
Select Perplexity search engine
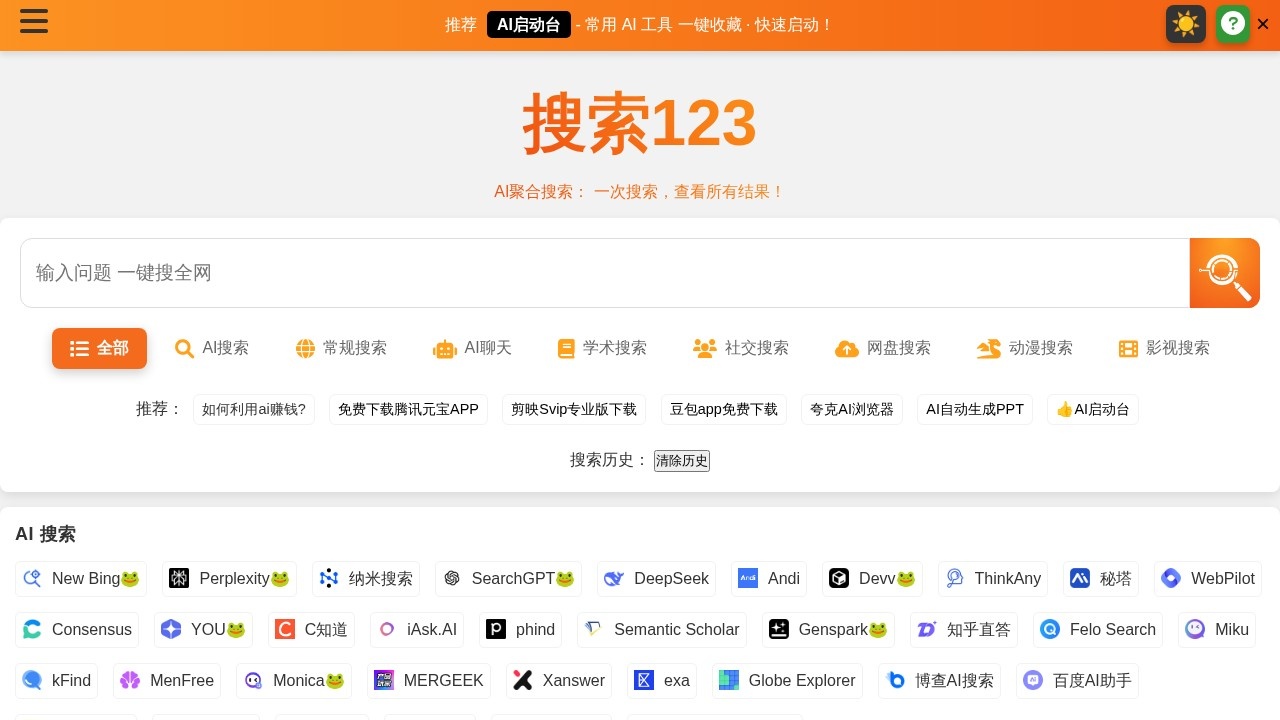229,578
